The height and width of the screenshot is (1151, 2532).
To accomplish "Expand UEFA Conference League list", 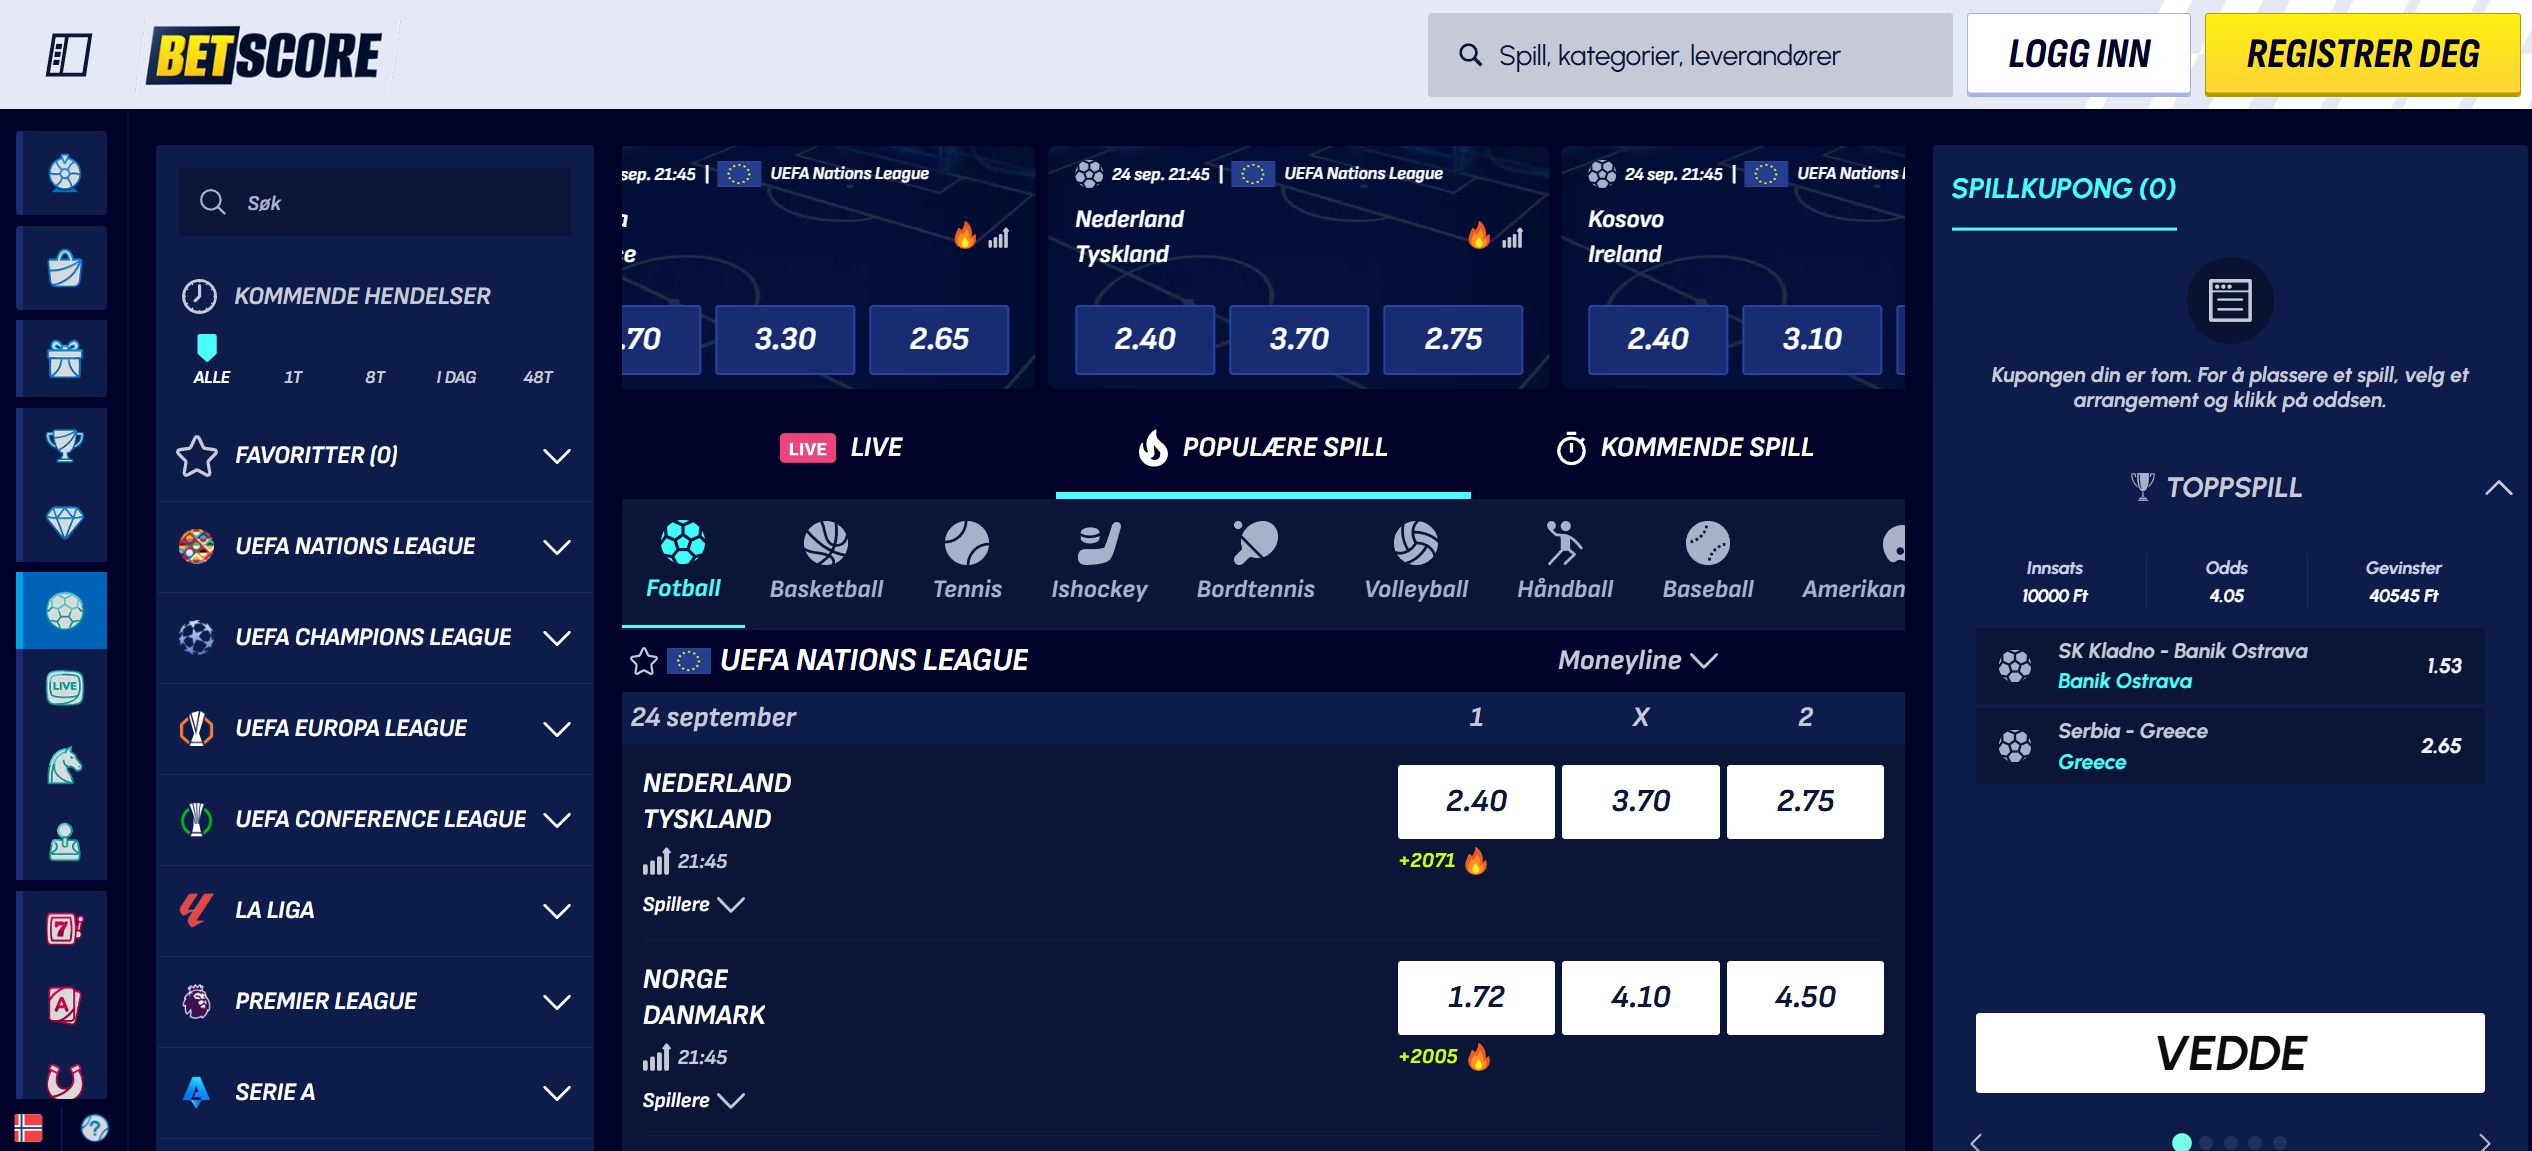I will 374,819.
